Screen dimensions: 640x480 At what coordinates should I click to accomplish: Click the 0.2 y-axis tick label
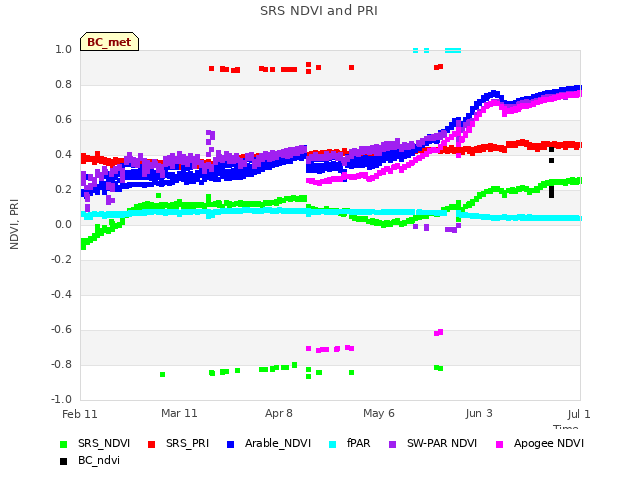[63, 189]
